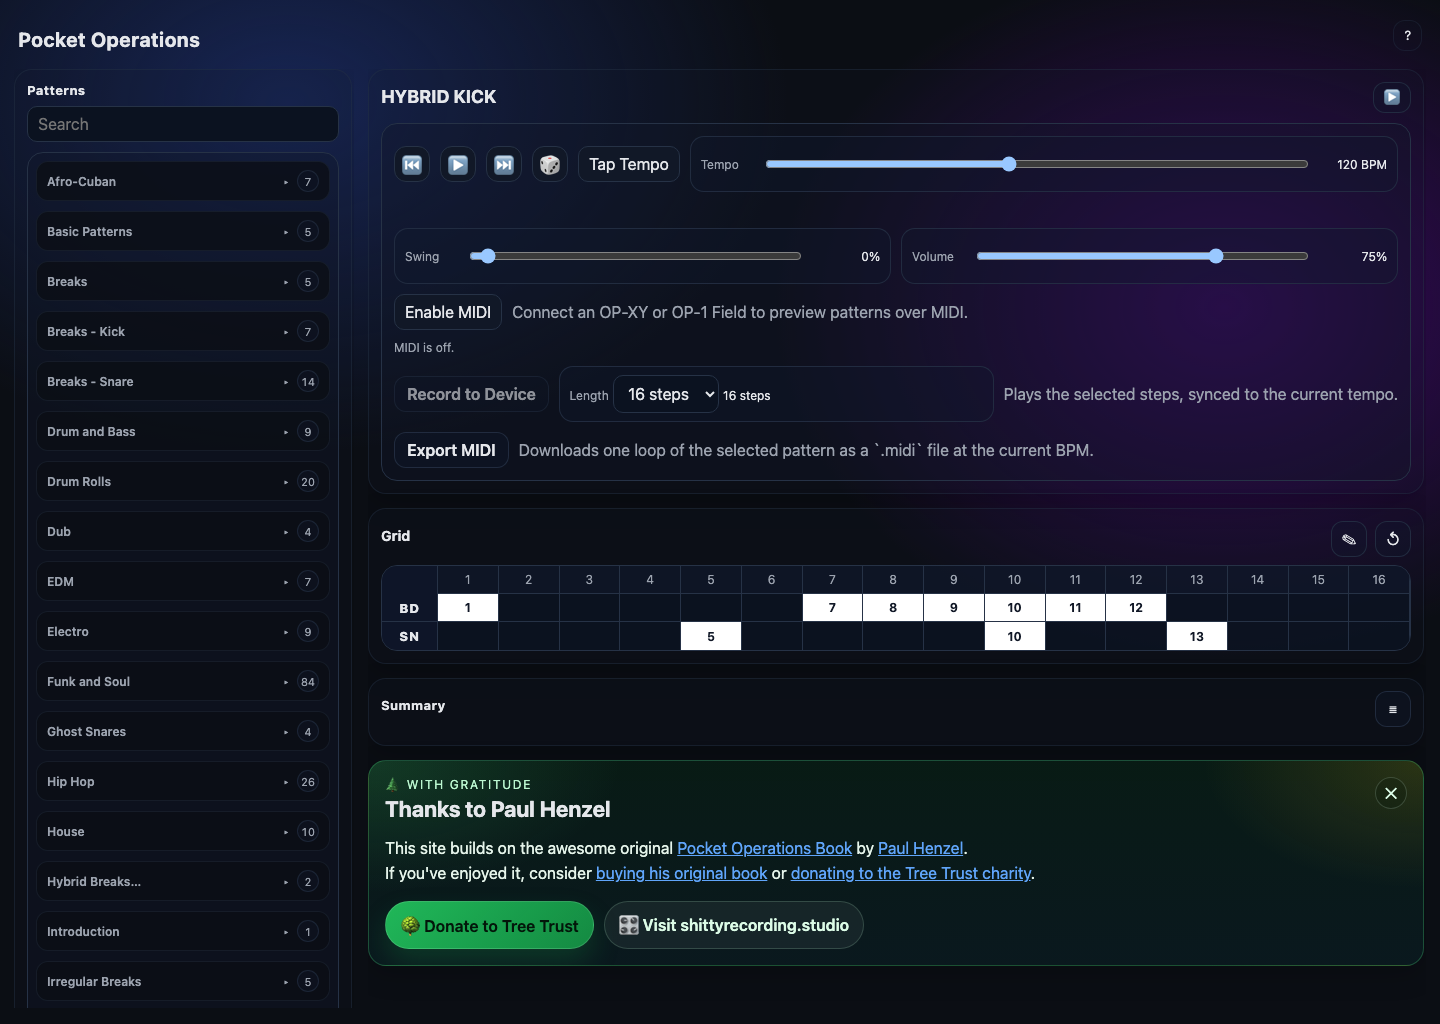Open the Drum and Bass category

click(182, 431)
